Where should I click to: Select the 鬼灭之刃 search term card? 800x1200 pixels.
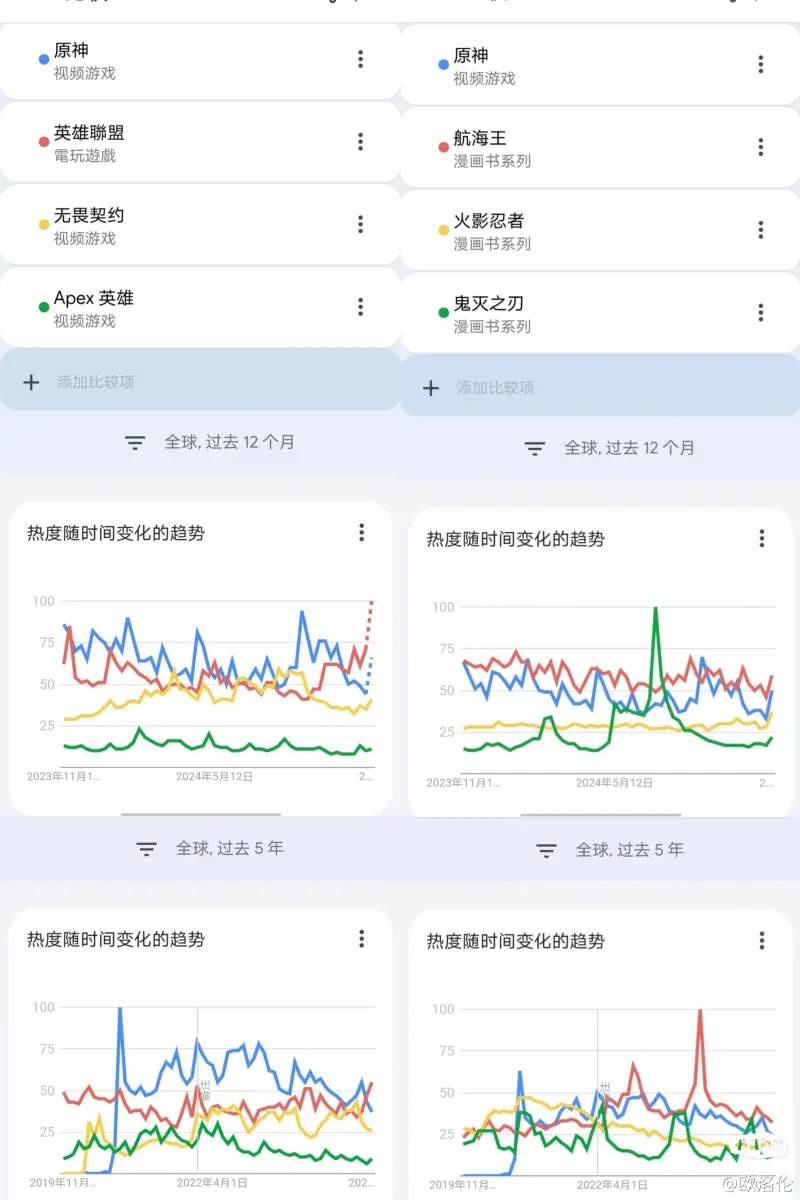point(600,313)
